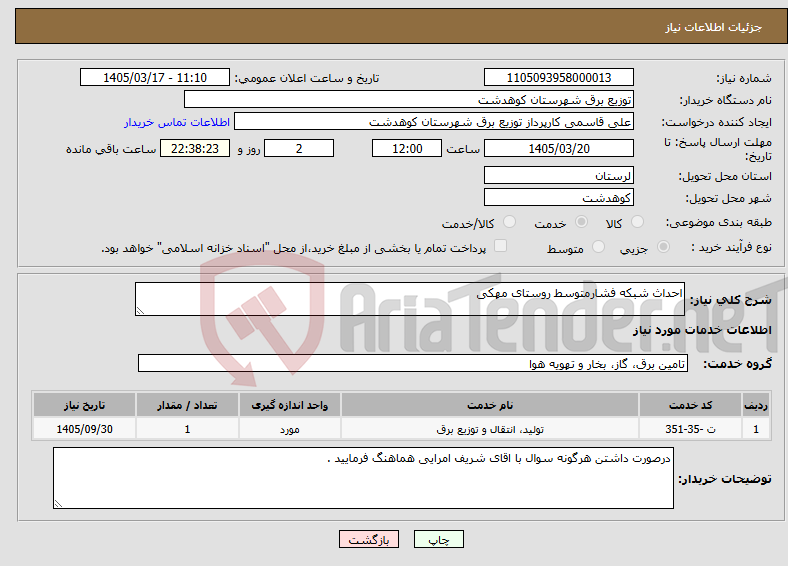Select the جزیی purchase type radio

click(x=663, y=247)
